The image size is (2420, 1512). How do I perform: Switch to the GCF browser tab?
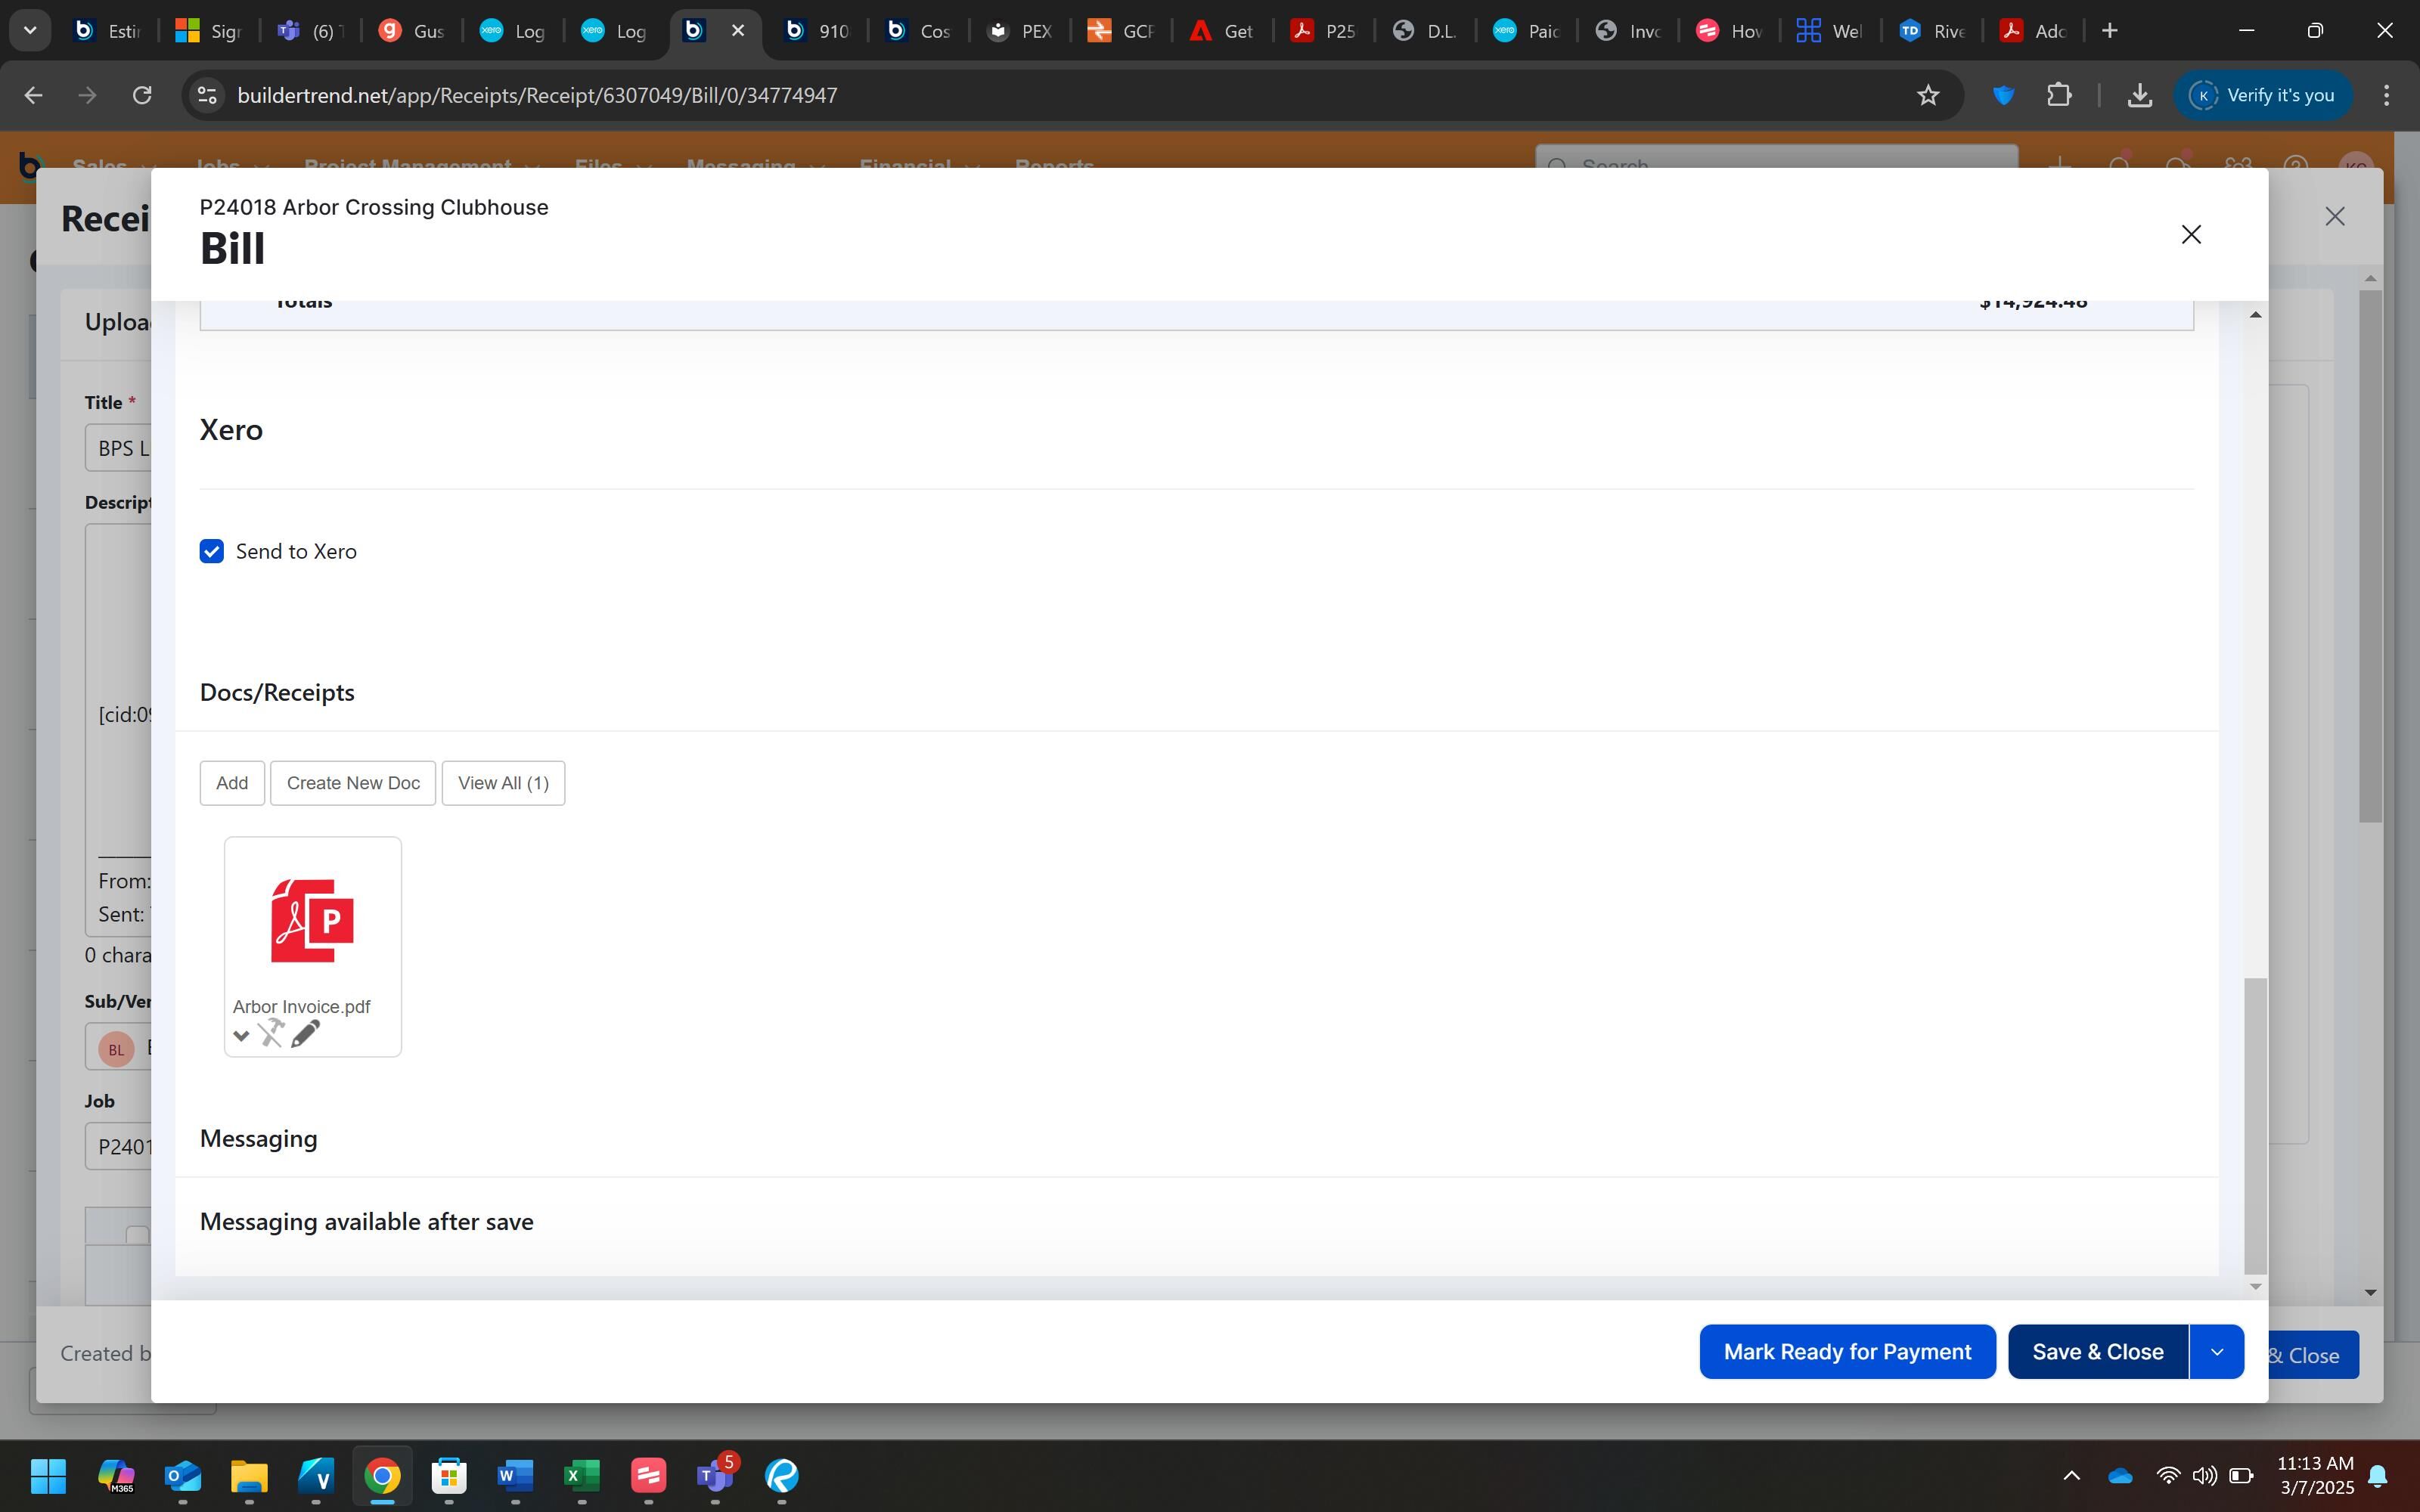coord(1121,31)
